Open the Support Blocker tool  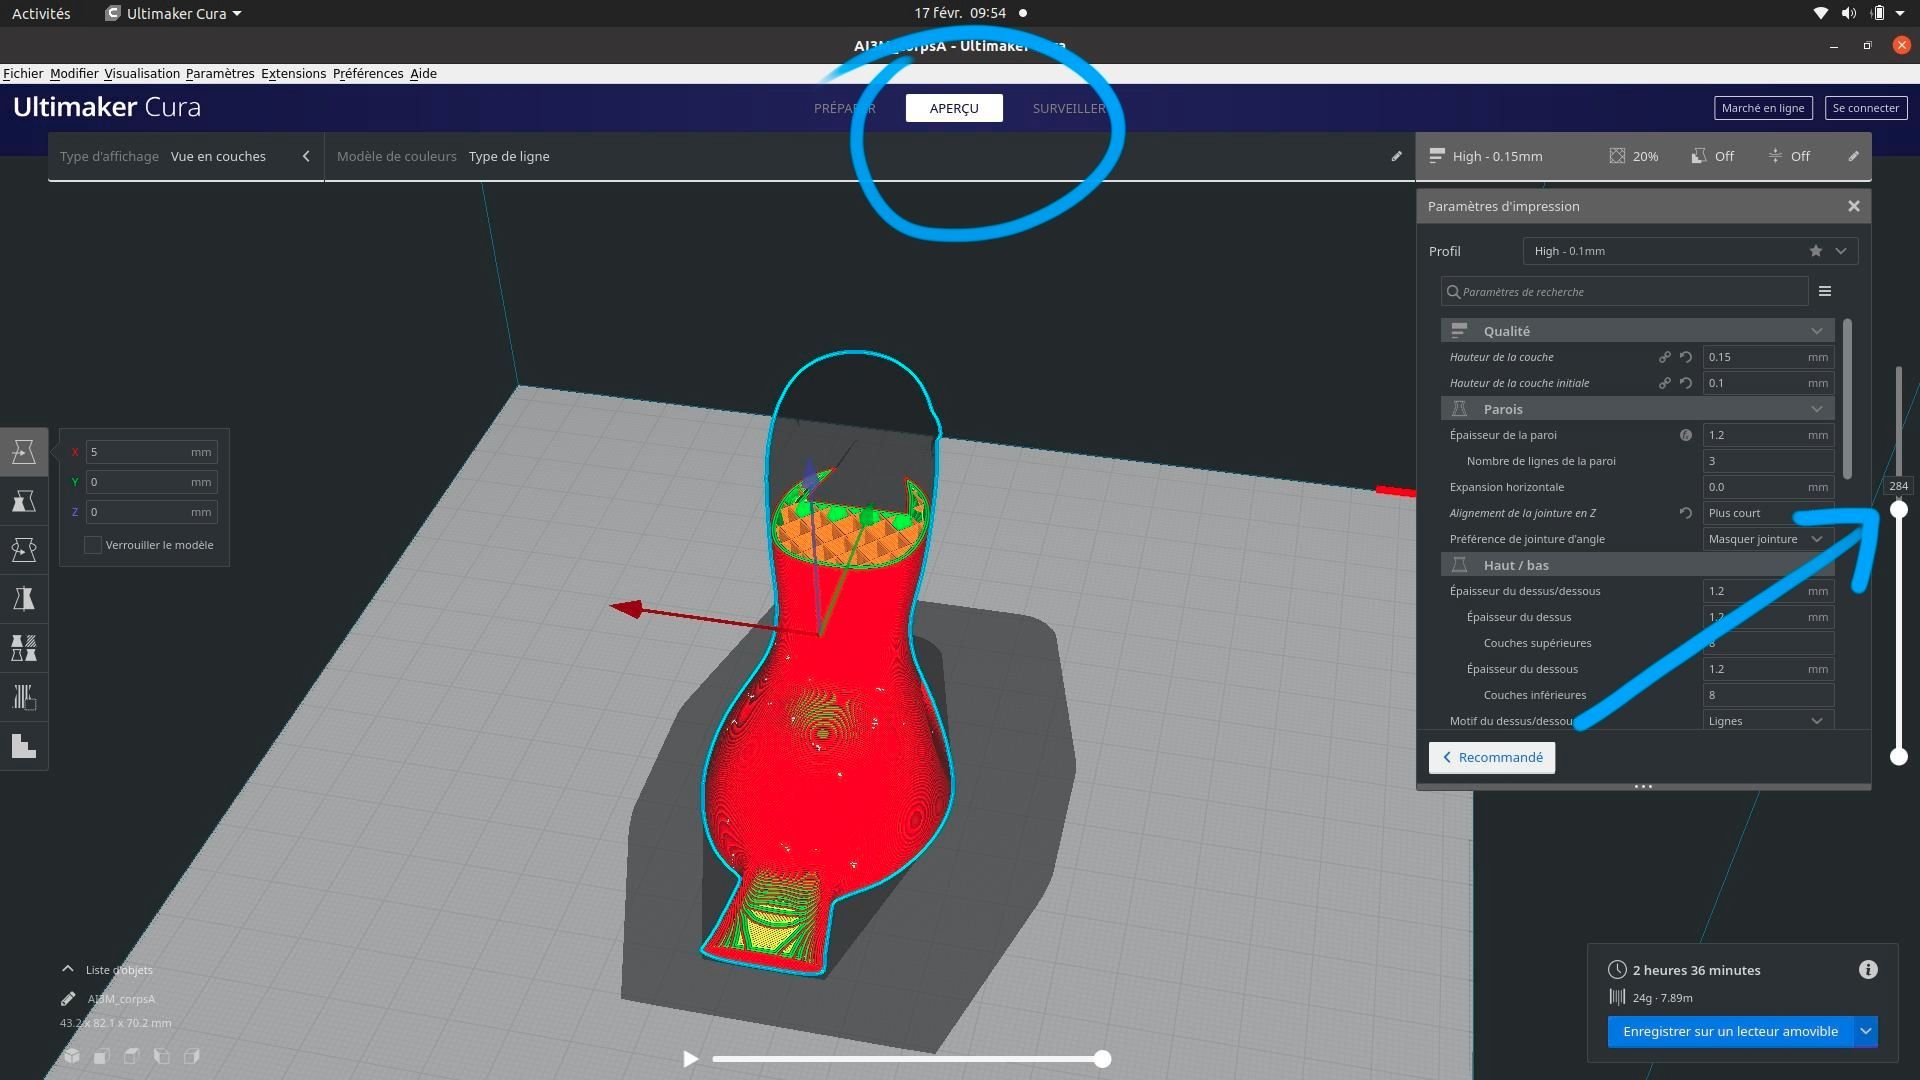(24, 697)
